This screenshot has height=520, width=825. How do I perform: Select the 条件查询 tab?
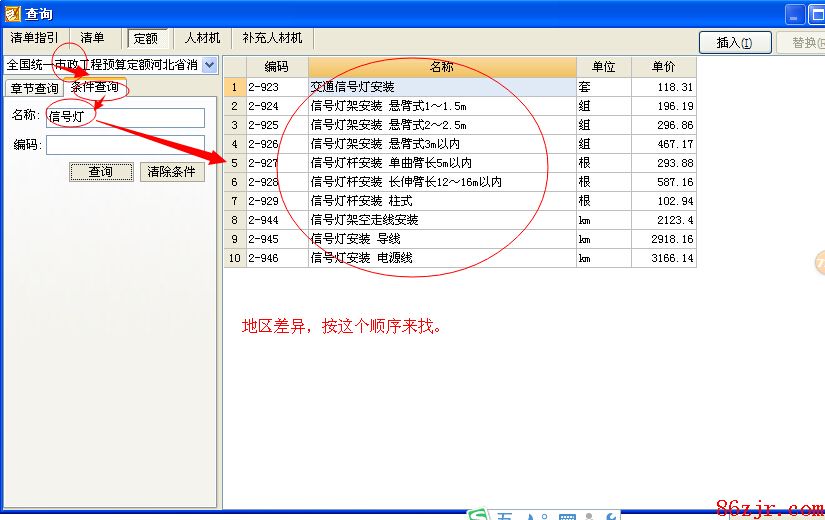(x=95, y=87)
